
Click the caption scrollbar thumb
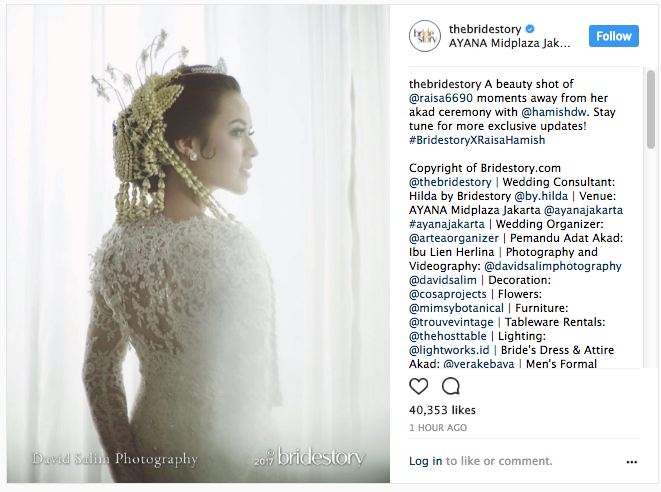[651, 110]
